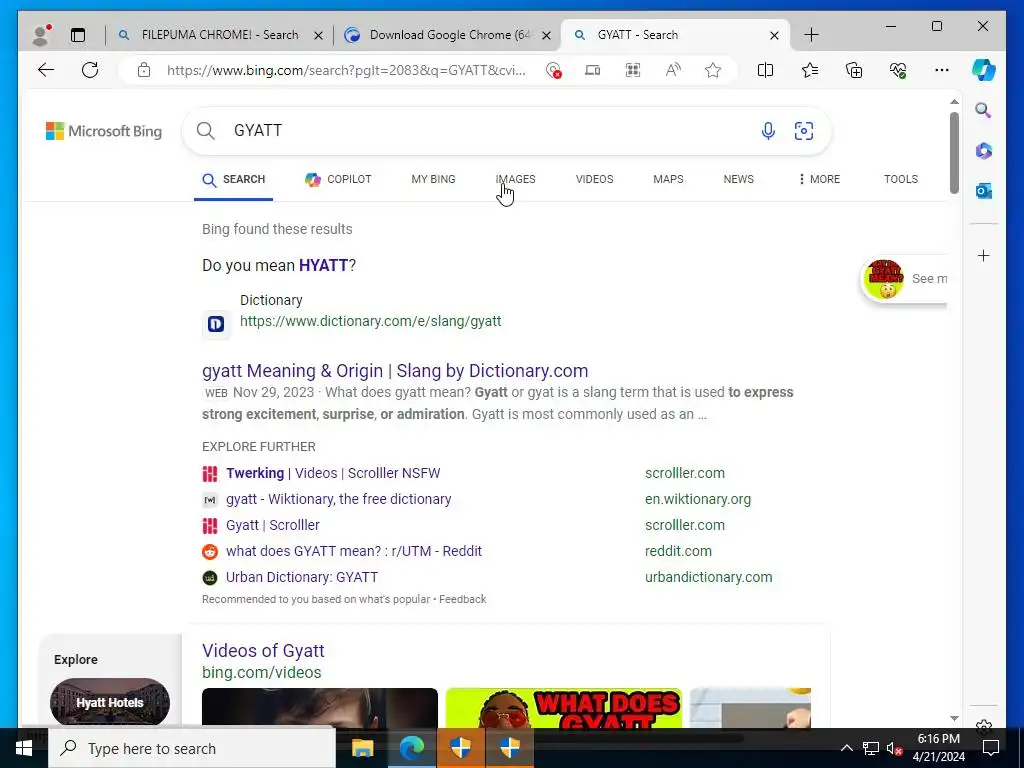1024x768 pixels.
Task: Select the MAPS search tab
Action: click(668, 179)
